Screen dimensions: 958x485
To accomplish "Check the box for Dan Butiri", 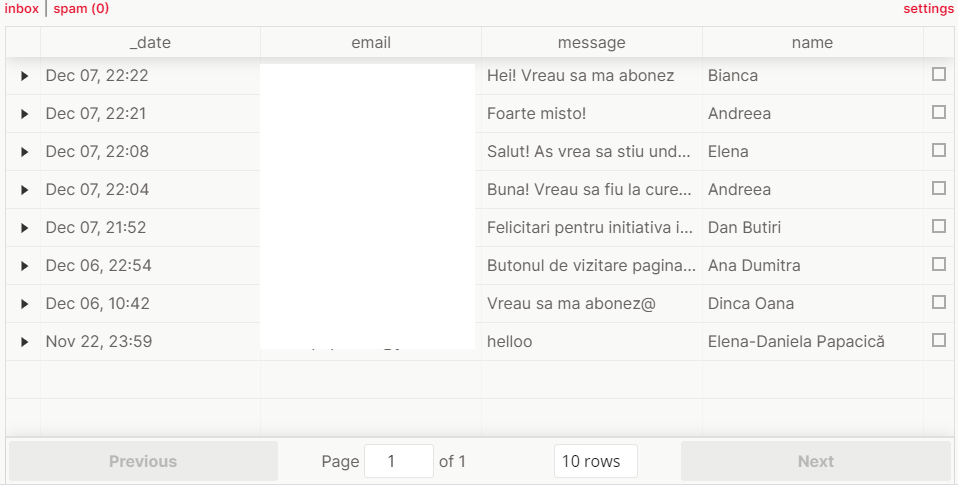I will coord(938,226).
